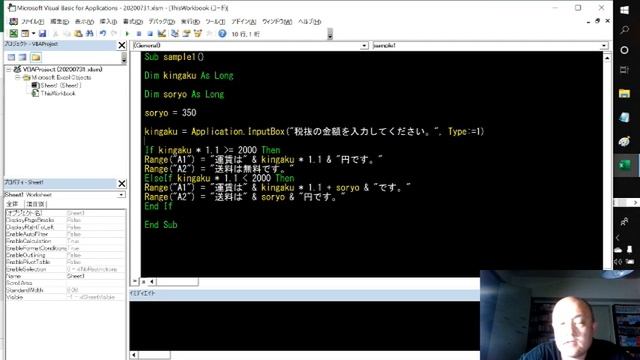Image resolution: width=640 pixels, height=360 pixels.
Task: Run the macro with the green play icon
Action: (127, 33)
